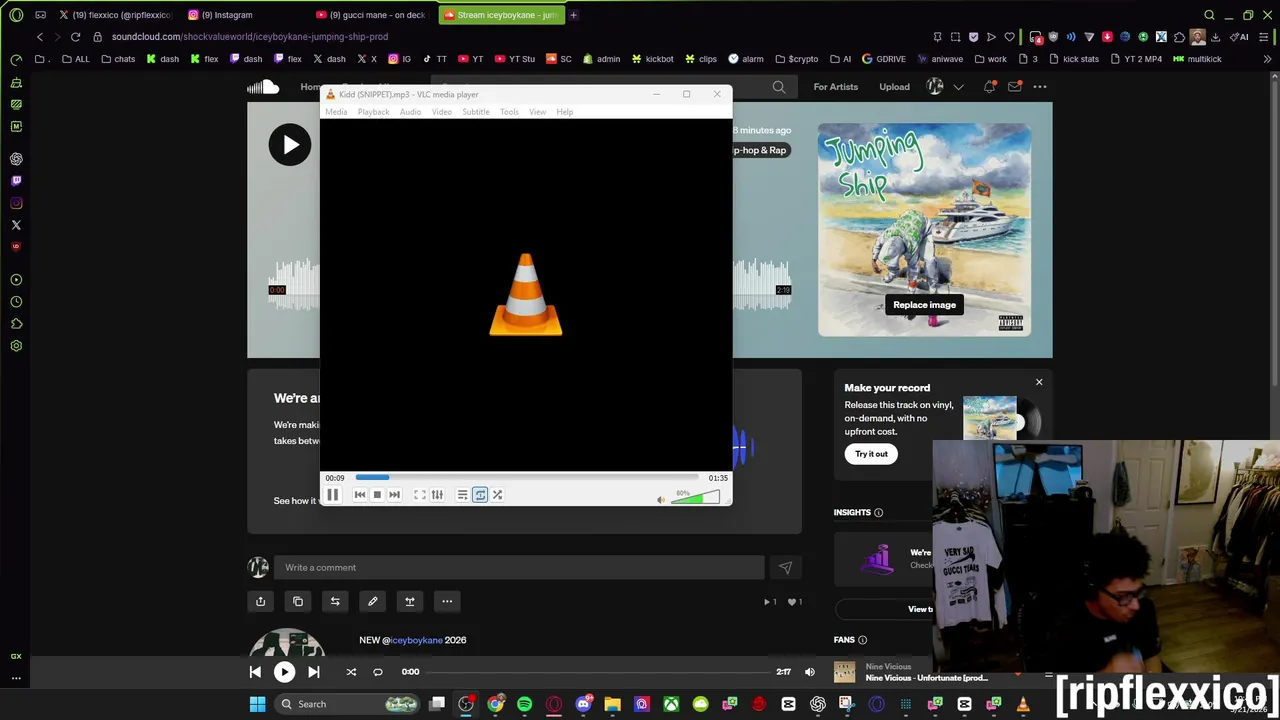The height and width of the screenshot is (720, 1280).
Task: Click Fans info icon
Action: (x=862, y=640)
